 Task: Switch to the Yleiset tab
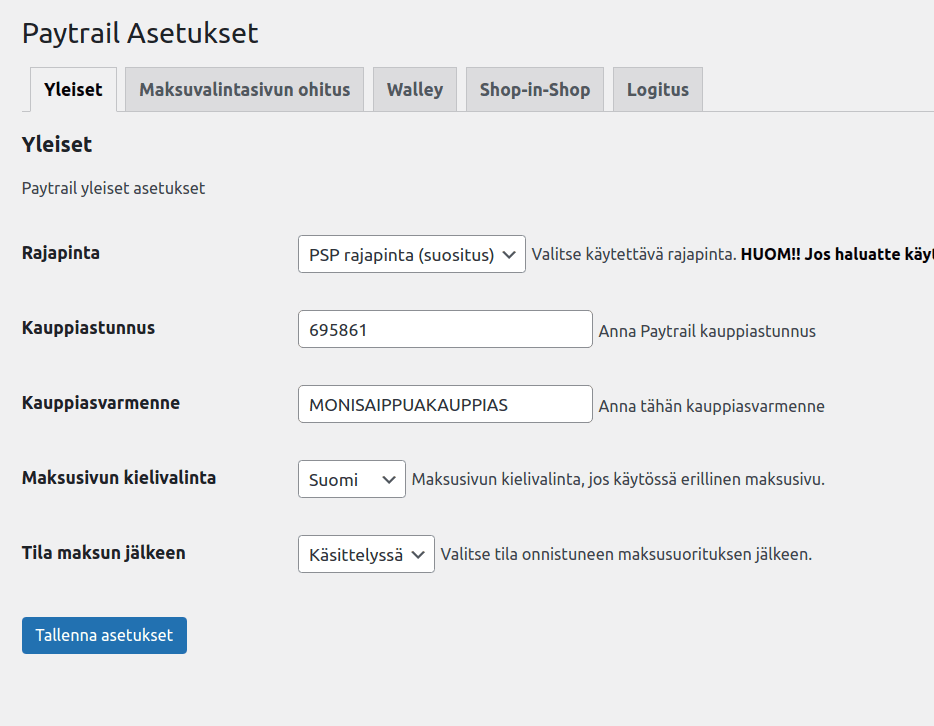pos(73,90)
